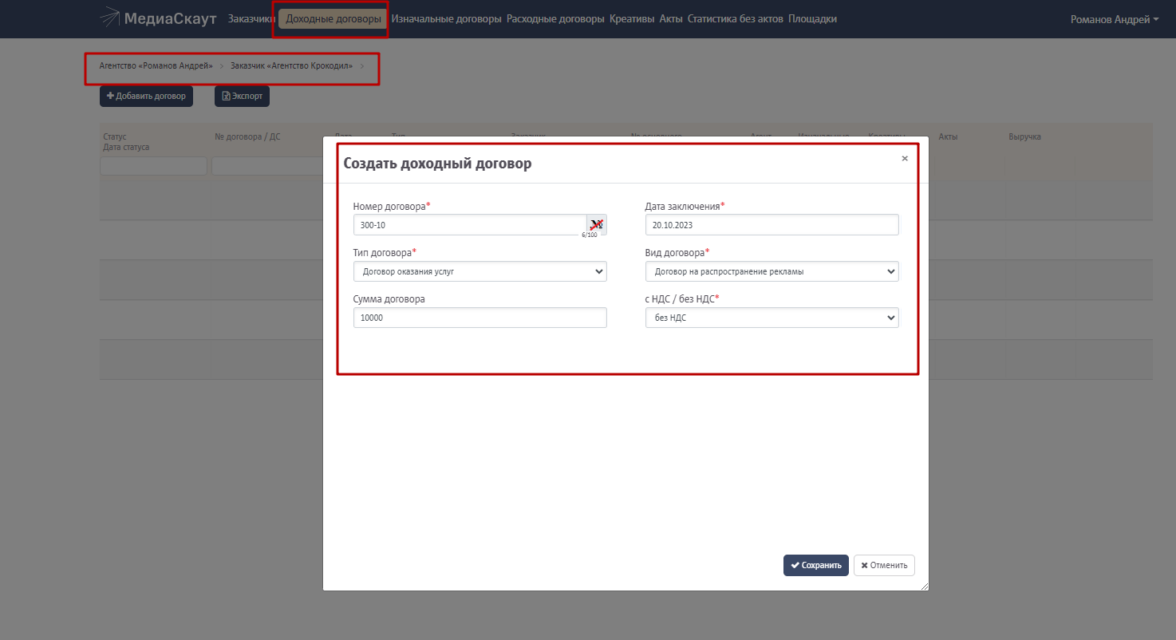
Task: Open the Креативы section
Action: (x=632, y=19)
